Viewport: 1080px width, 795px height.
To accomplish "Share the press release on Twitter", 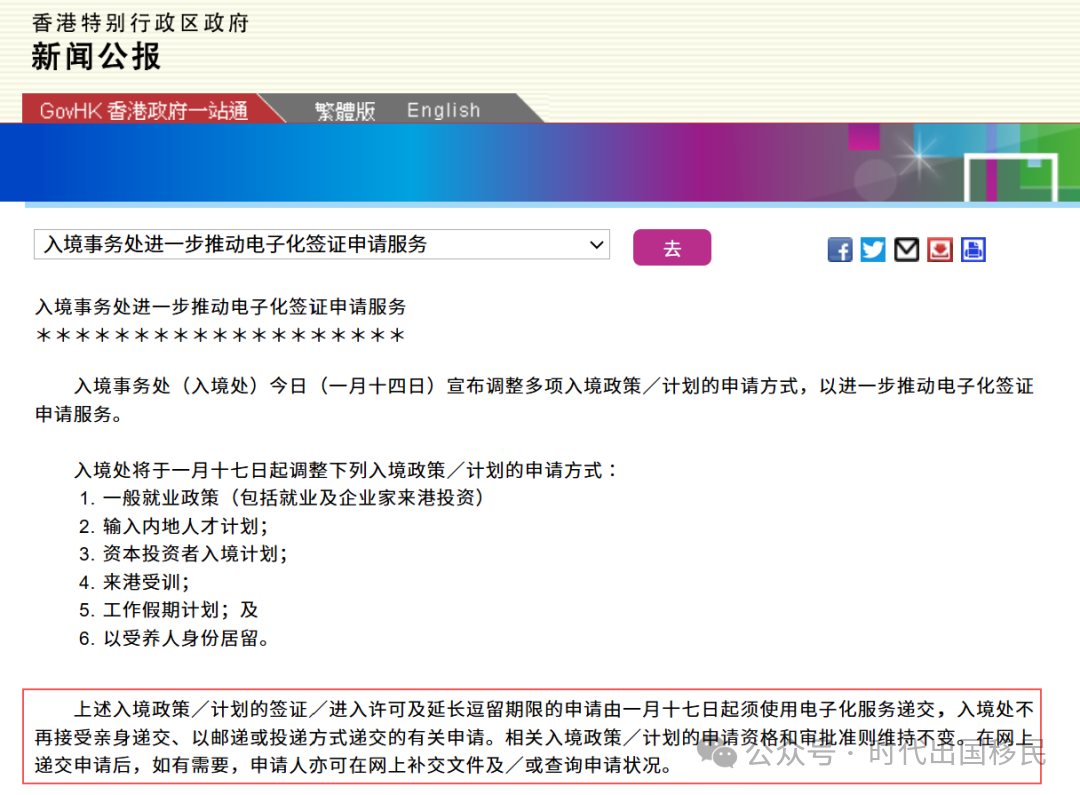I will coord(873,249).
